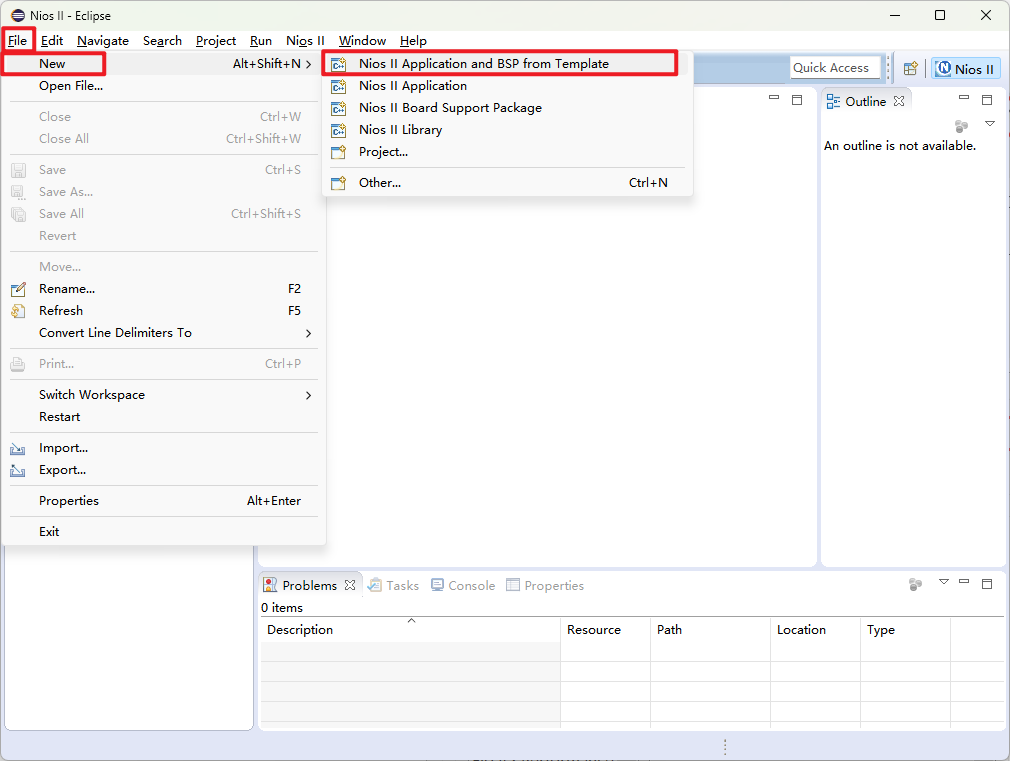Image resolution: width=1010 pixels, height=761 pixels.
Task: Open the Nios II menu
Action: tap(305, 41)
